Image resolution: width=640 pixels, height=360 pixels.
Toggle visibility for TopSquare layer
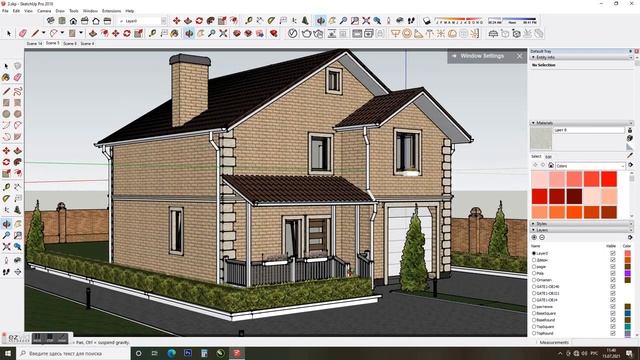(x=613, y=327)
